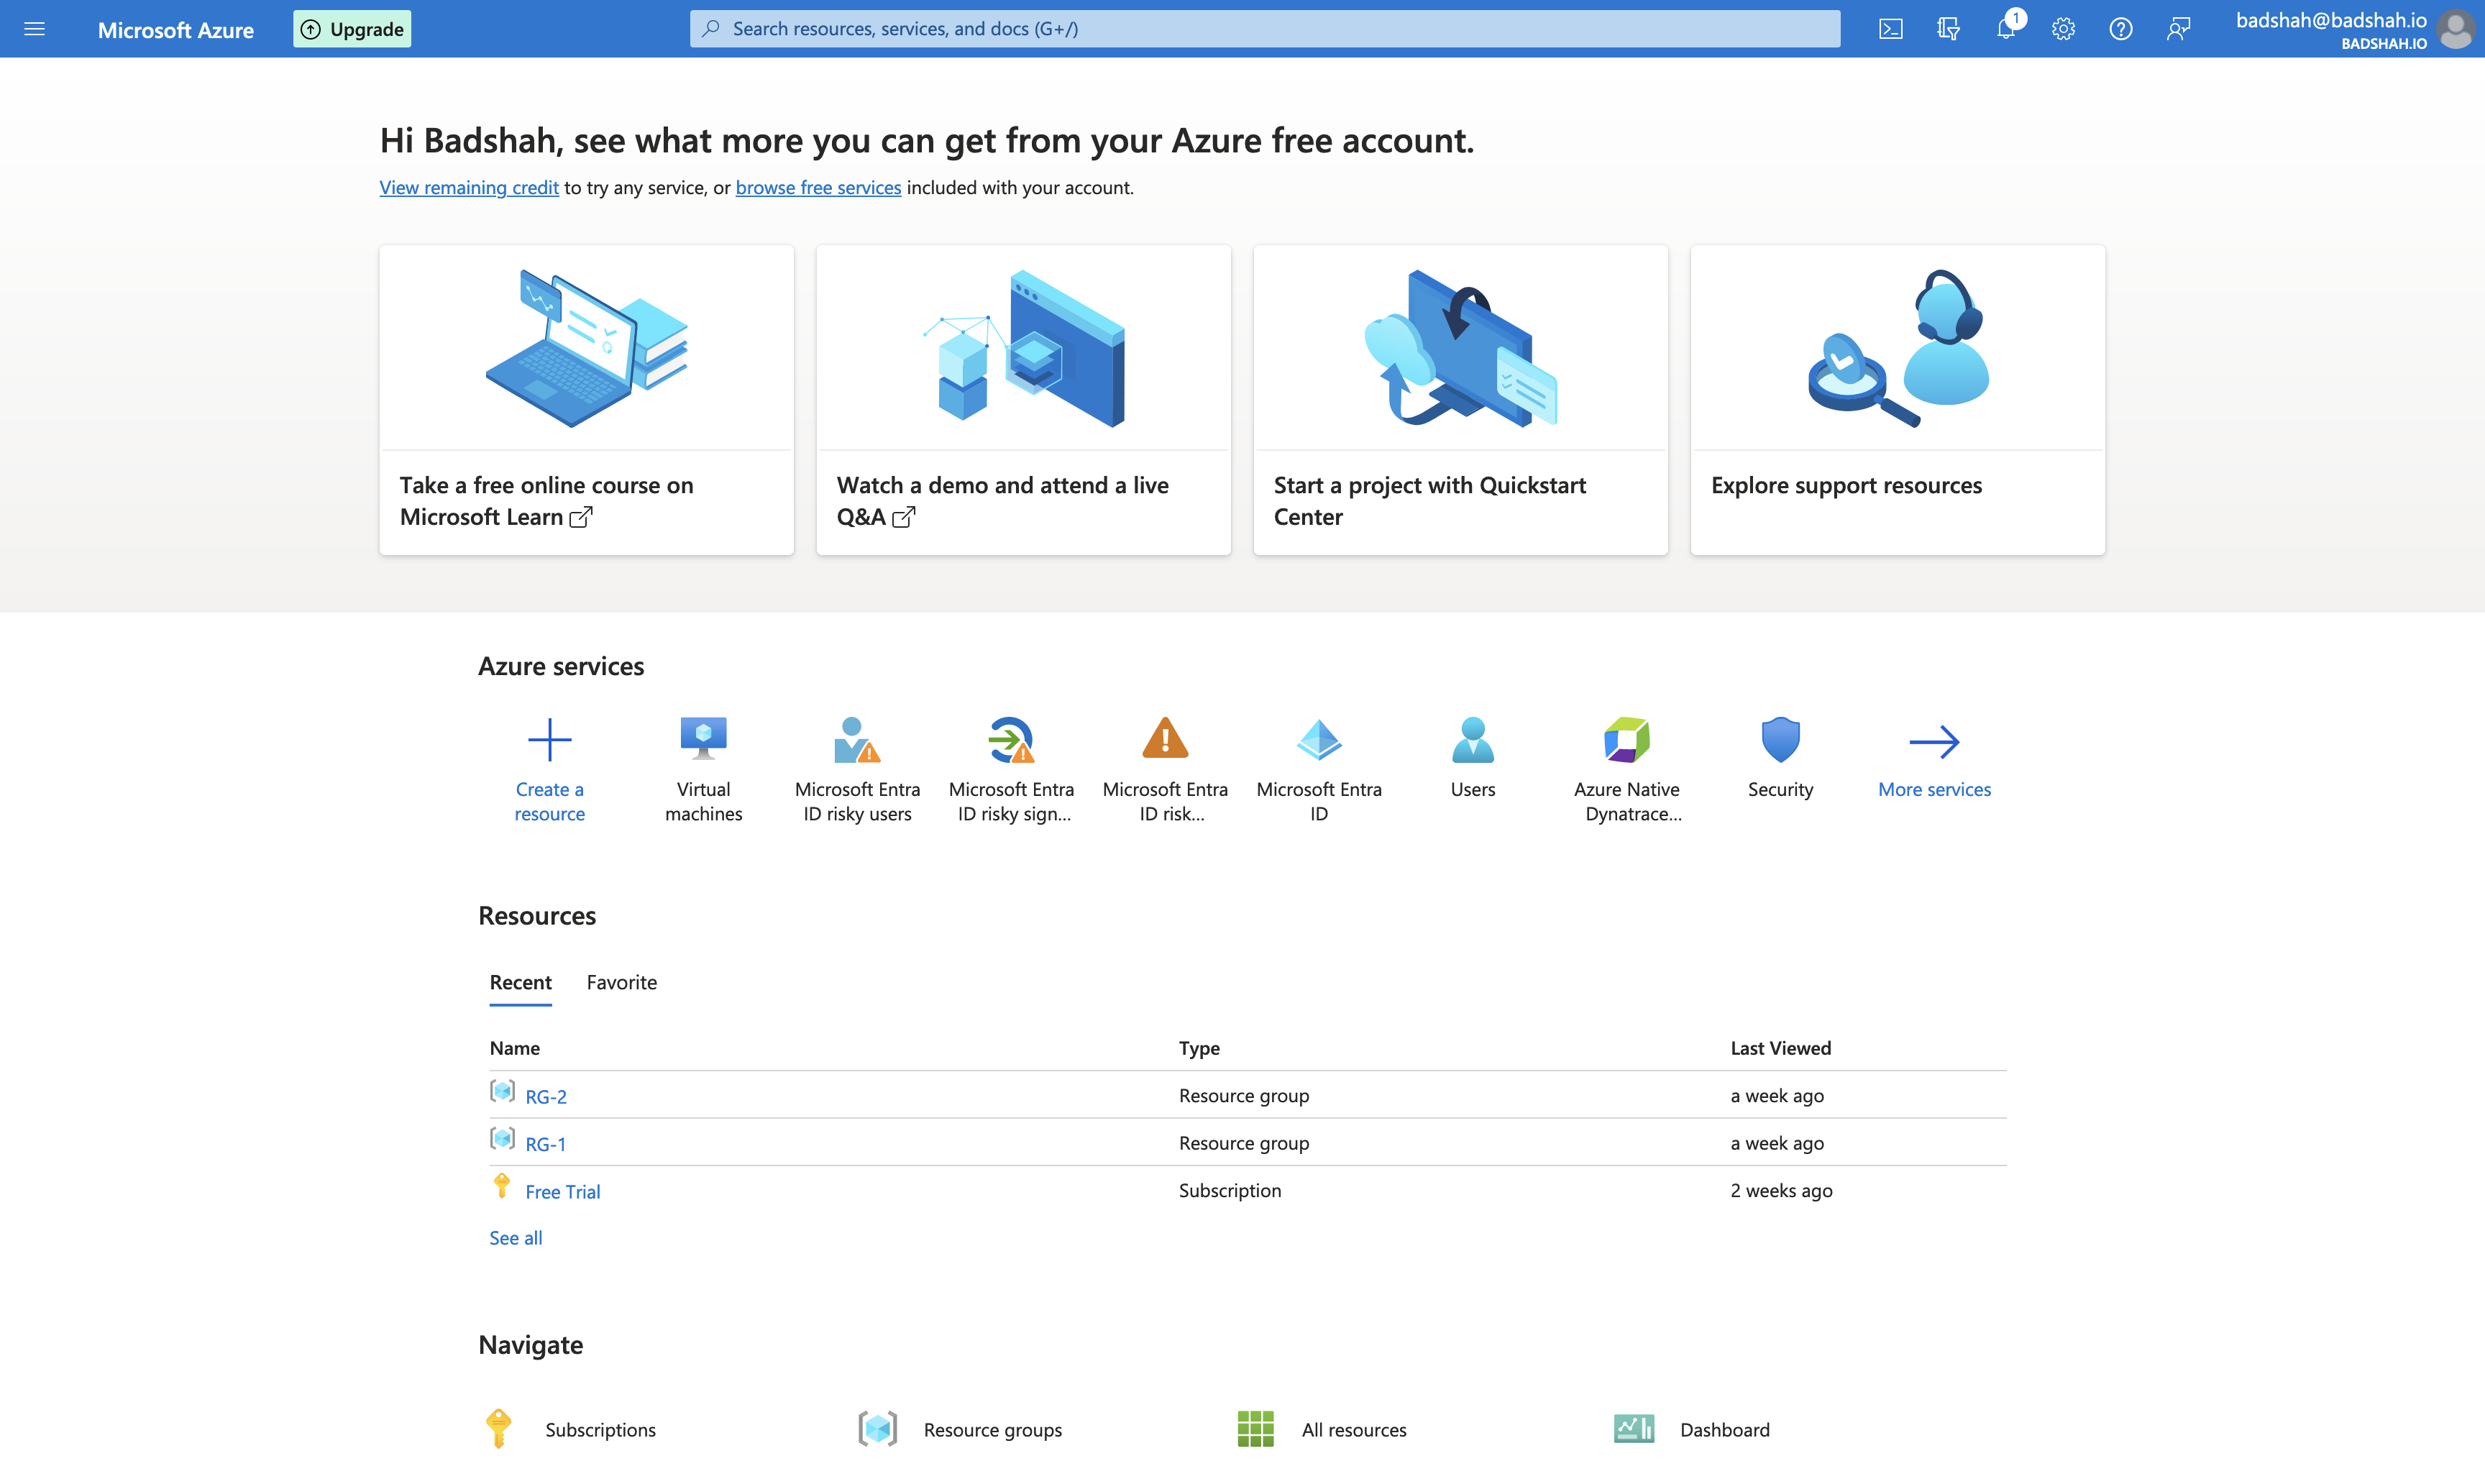2485x1484 pixels.
Task: Open the feedback icon
Action: [2179, 28]
